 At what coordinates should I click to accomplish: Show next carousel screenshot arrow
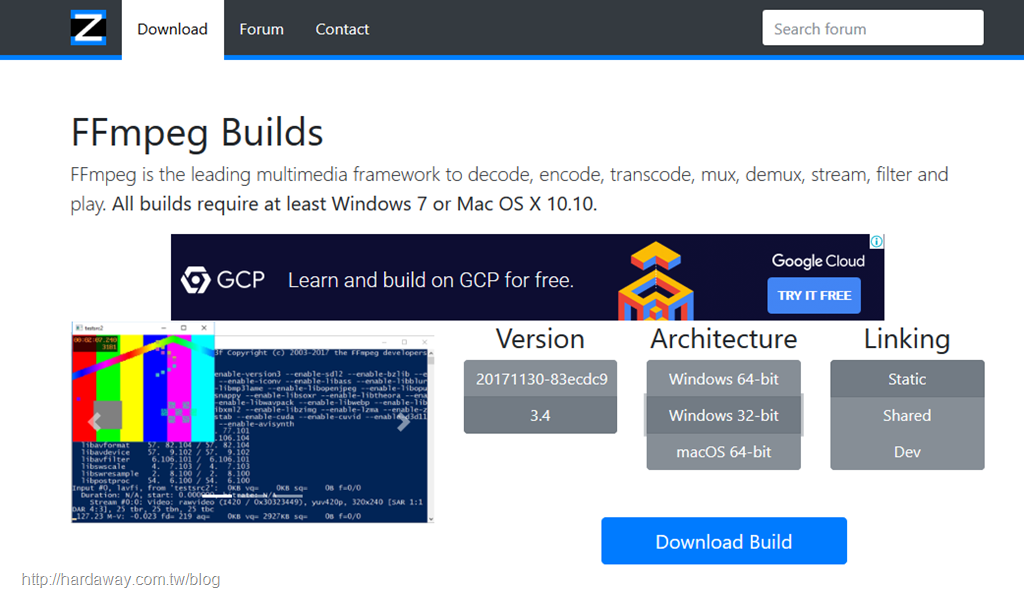pyautogui.click(x=404, y=422)
